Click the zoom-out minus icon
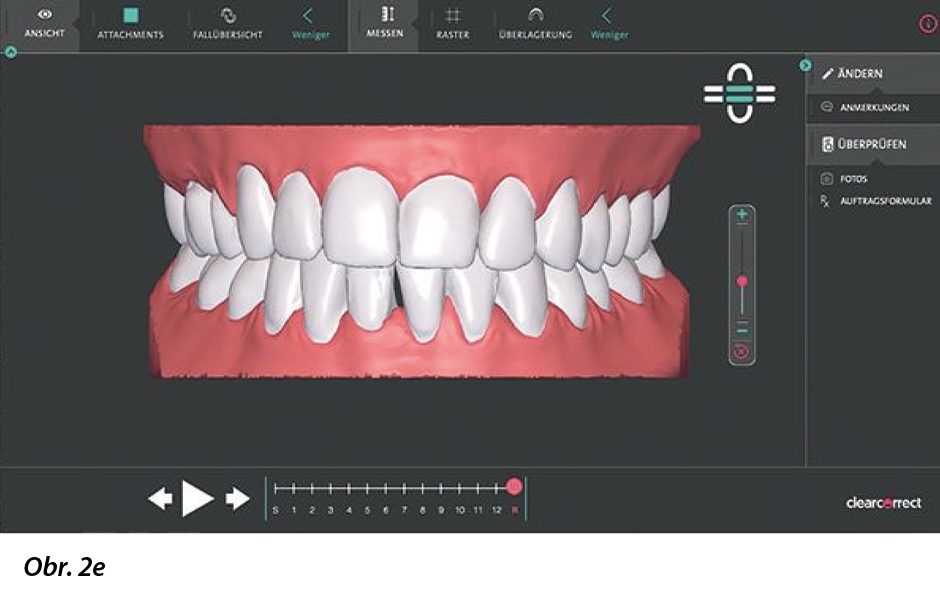 pyautogui.click(x=742, y=329)
